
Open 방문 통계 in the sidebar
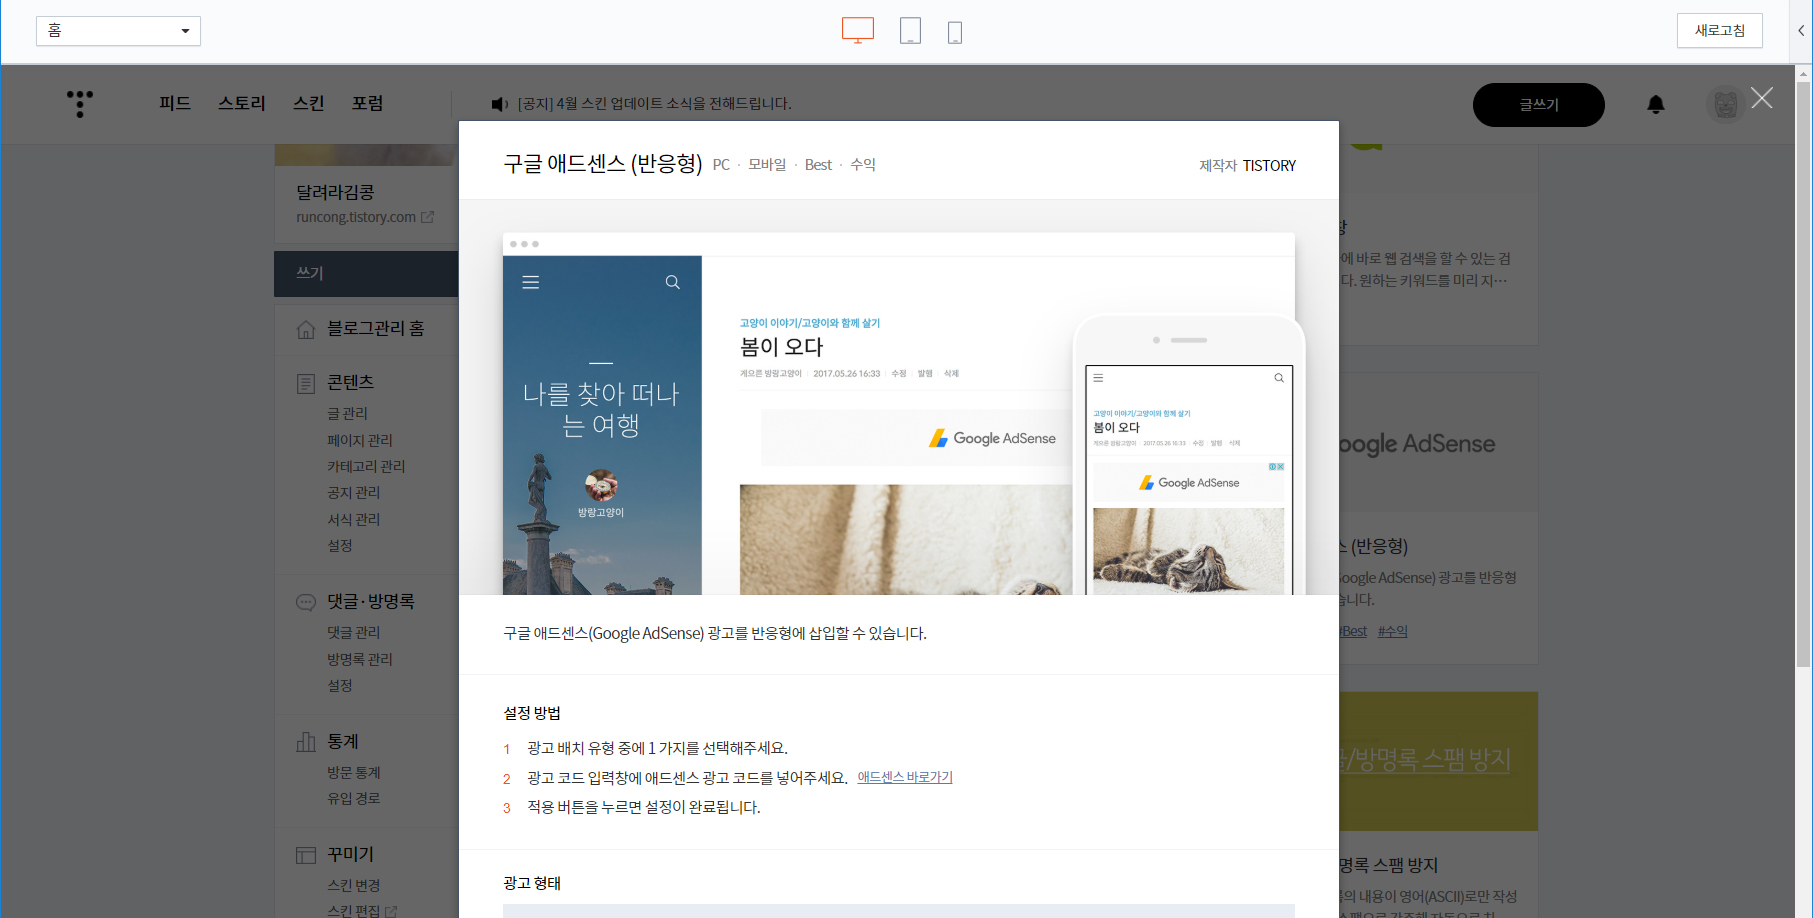coord(354,773)
